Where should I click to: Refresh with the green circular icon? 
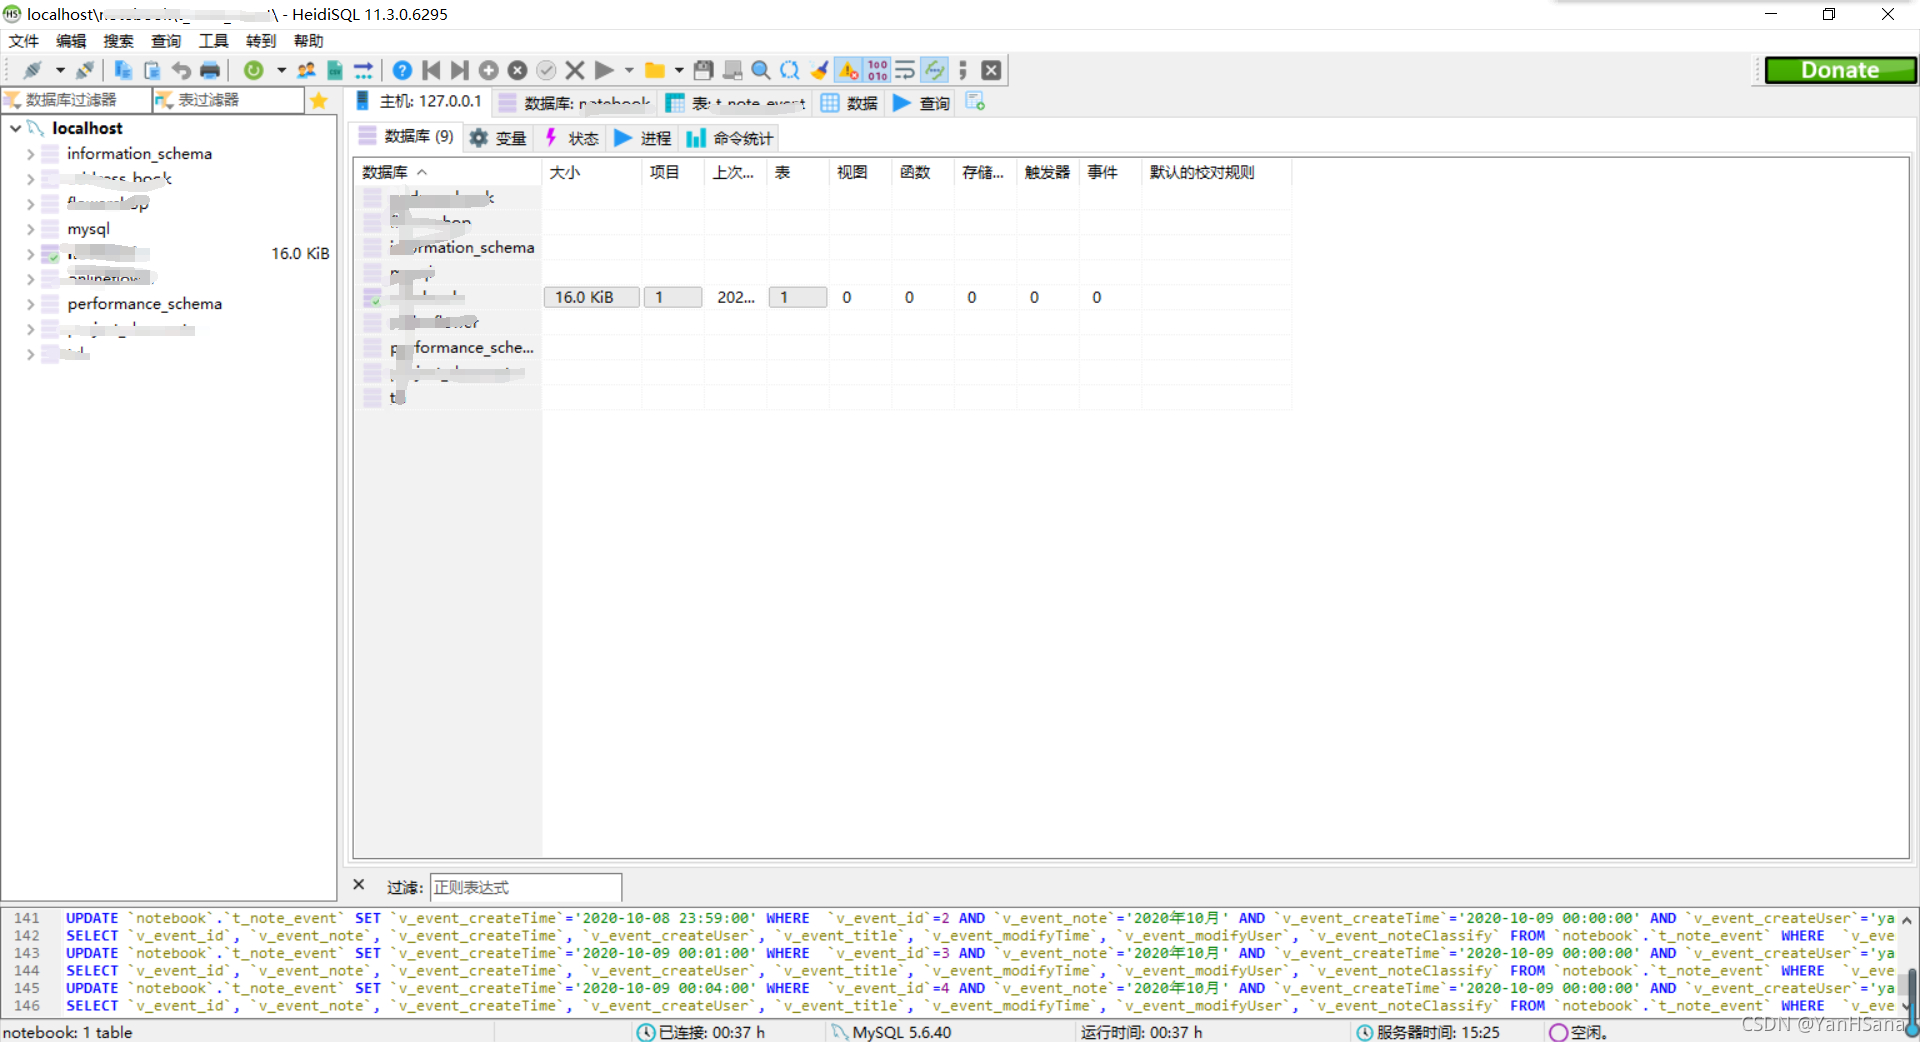click(x=254, y=70)
